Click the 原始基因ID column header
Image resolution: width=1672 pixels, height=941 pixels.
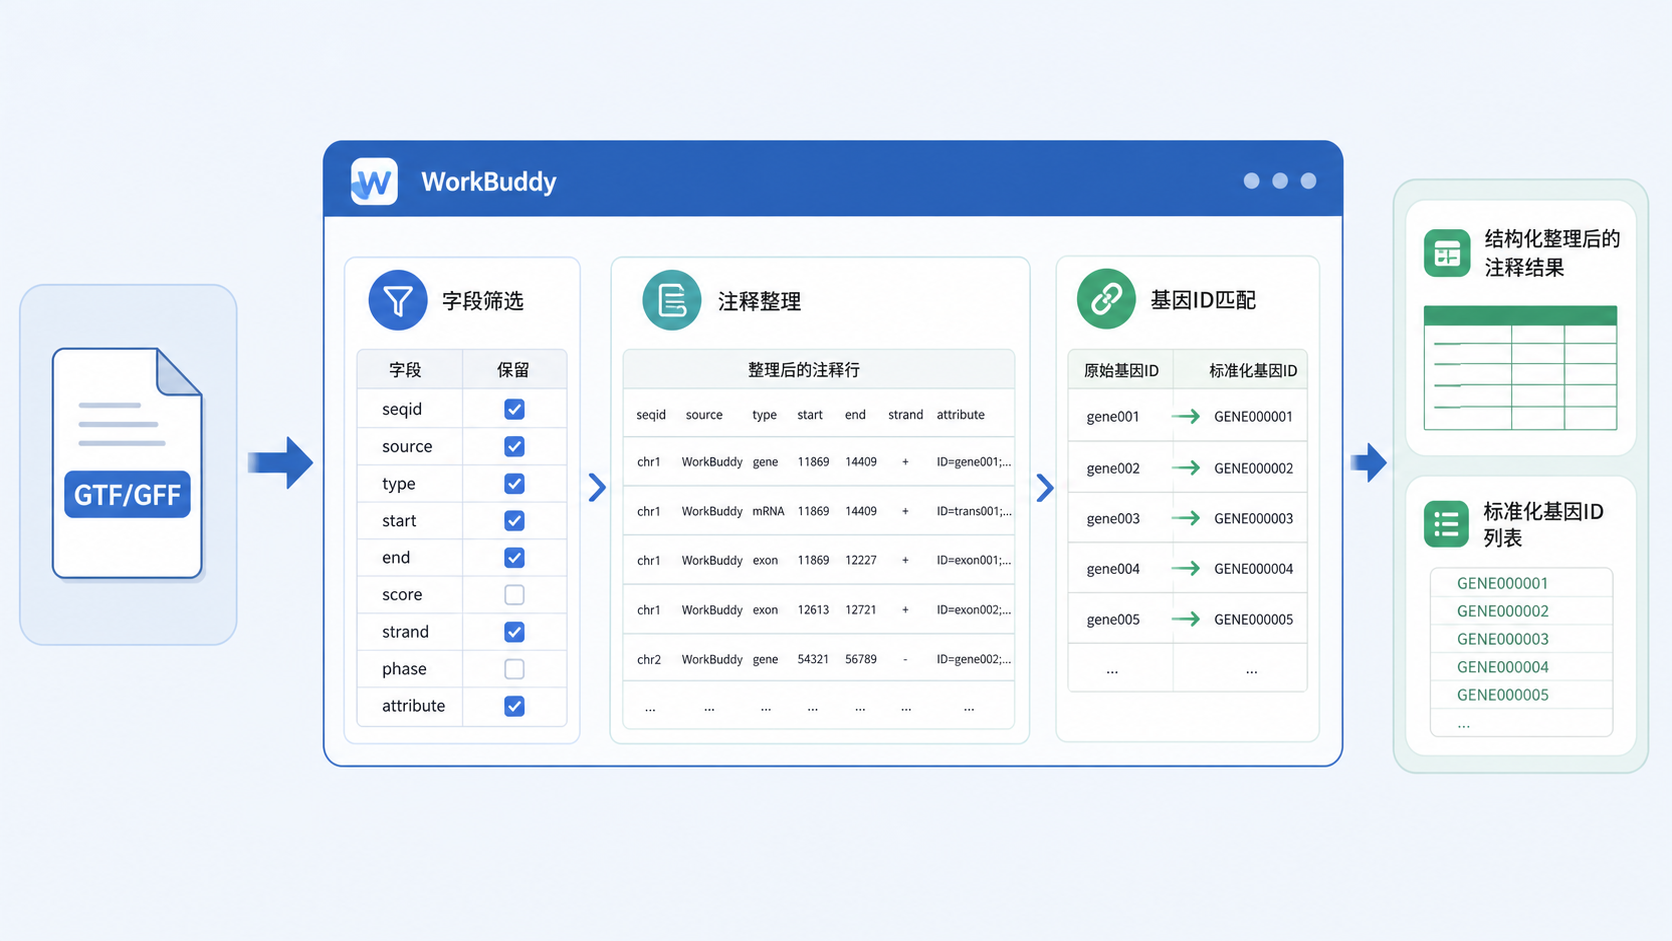pos(1121,371)
